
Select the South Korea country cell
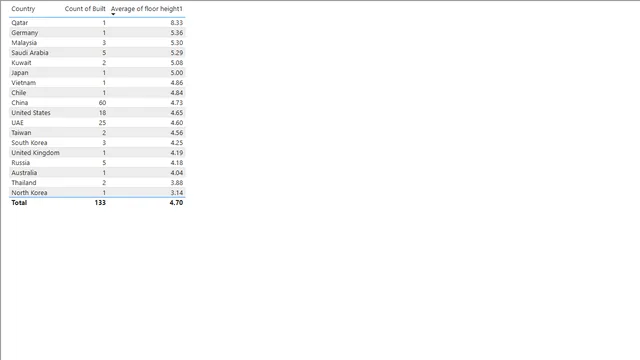[29, 142]
